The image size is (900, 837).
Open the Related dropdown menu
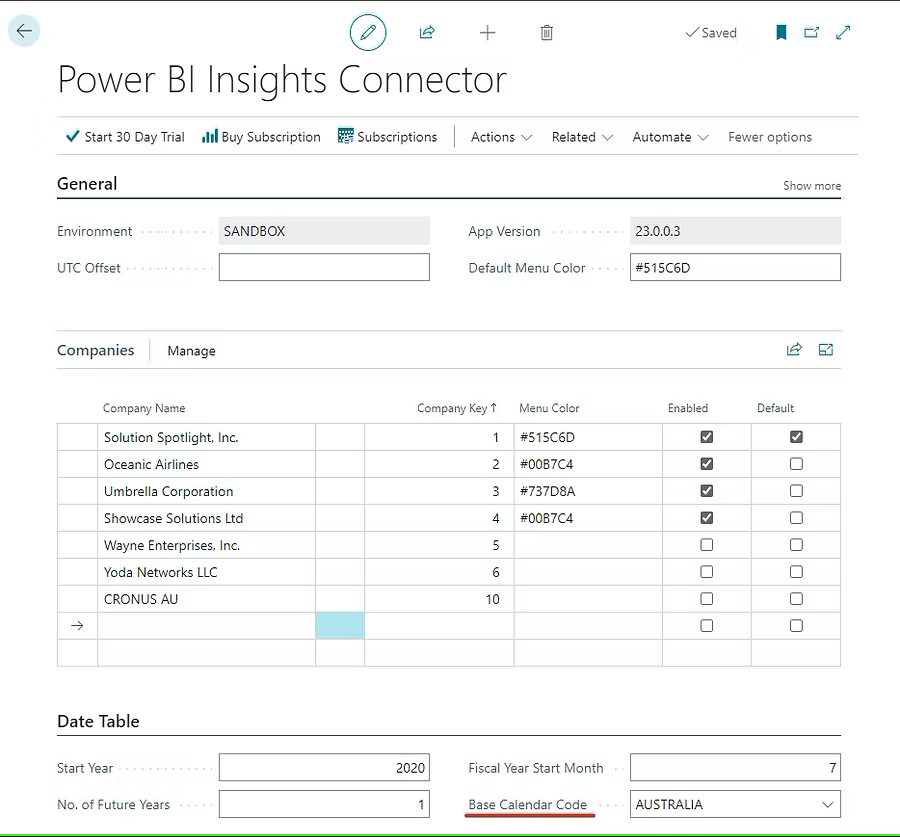(x=582, y=137)
